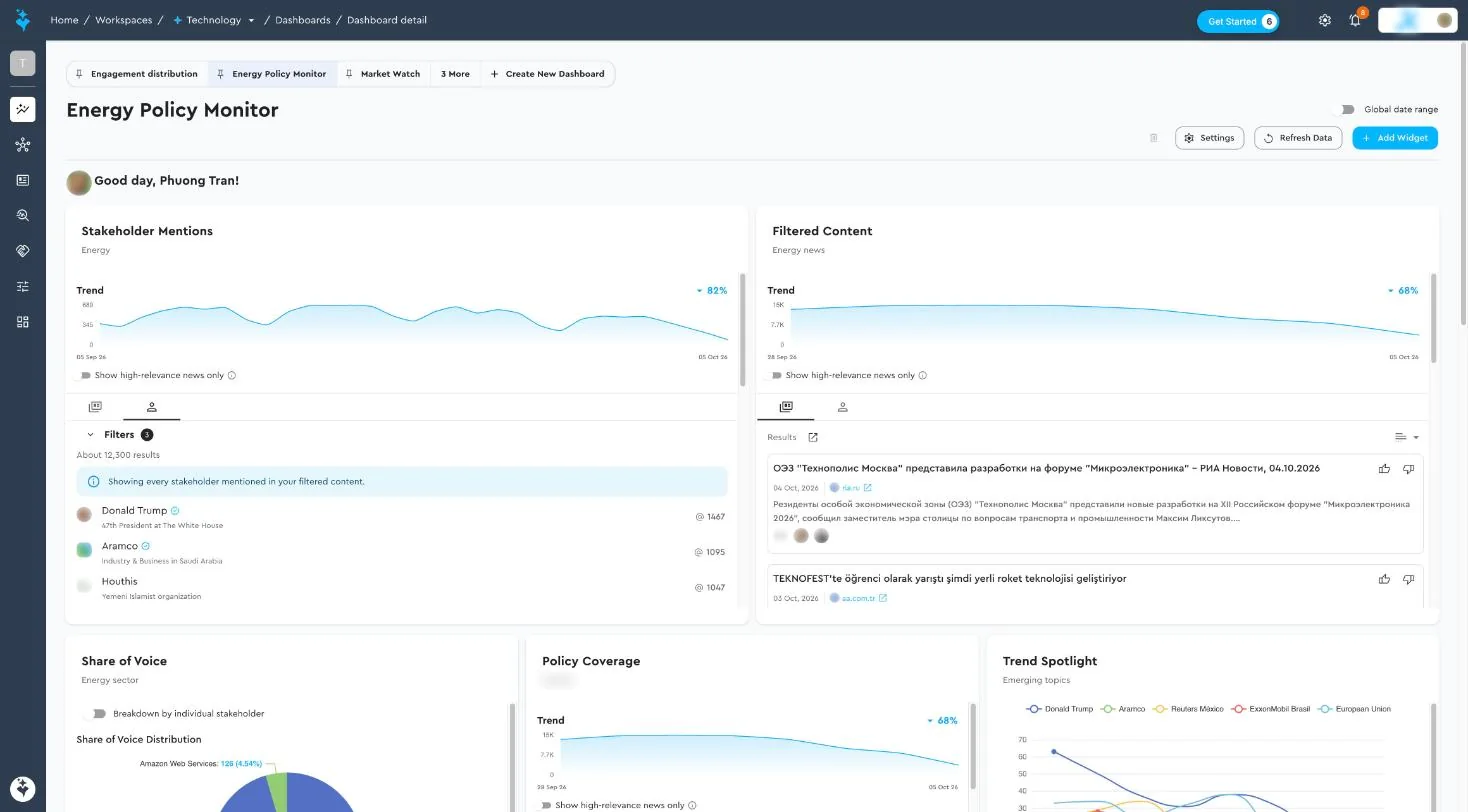Open Donald Trump stakeholder row
1468x812 pixels.
tap(402, 517)
